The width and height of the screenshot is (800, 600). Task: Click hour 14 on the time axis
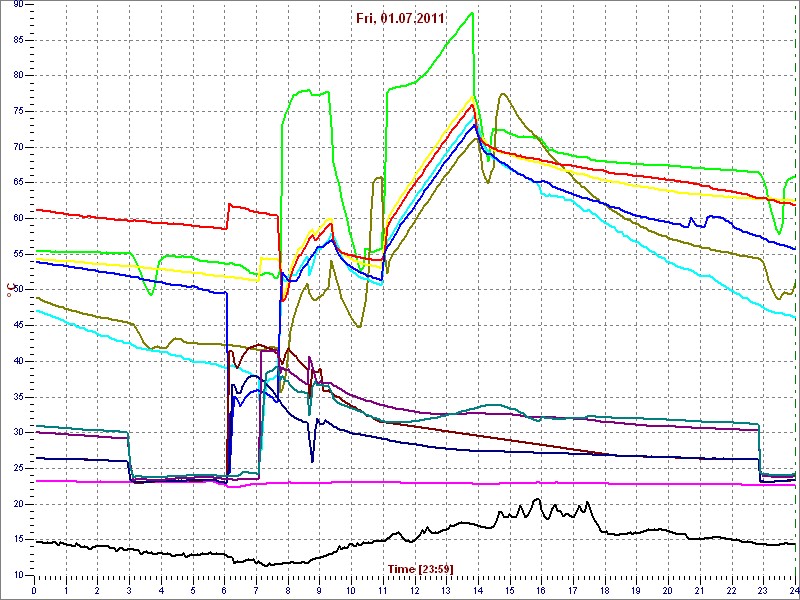[478, 591]
